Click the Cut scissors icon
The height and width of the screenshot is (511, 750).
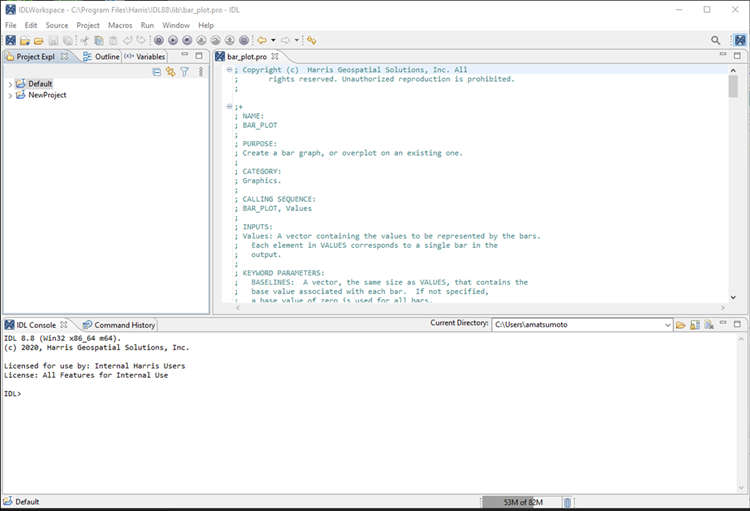85,41
